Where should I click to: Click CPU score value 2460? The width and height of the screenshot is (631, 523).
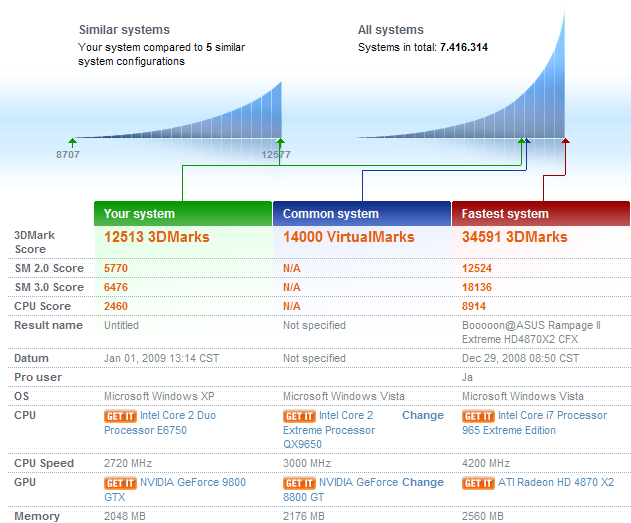[x=116, y=306]
